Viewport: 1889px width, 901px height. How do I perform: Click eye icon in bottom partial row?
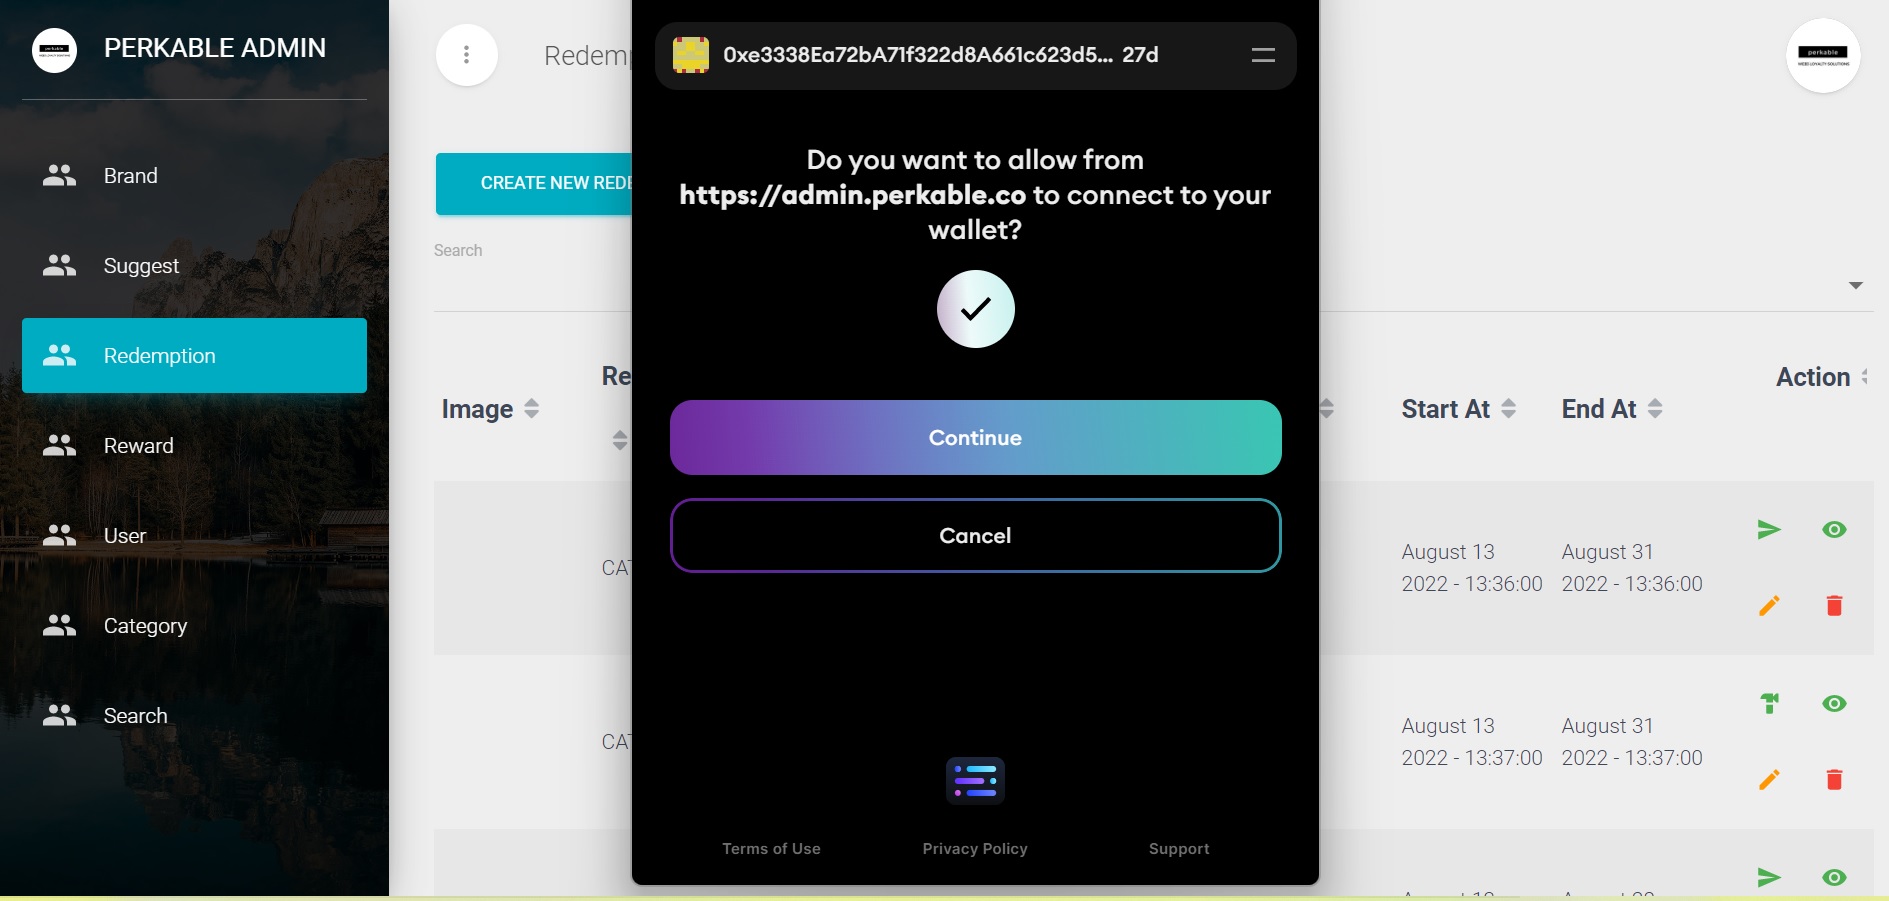(1834, 878)
